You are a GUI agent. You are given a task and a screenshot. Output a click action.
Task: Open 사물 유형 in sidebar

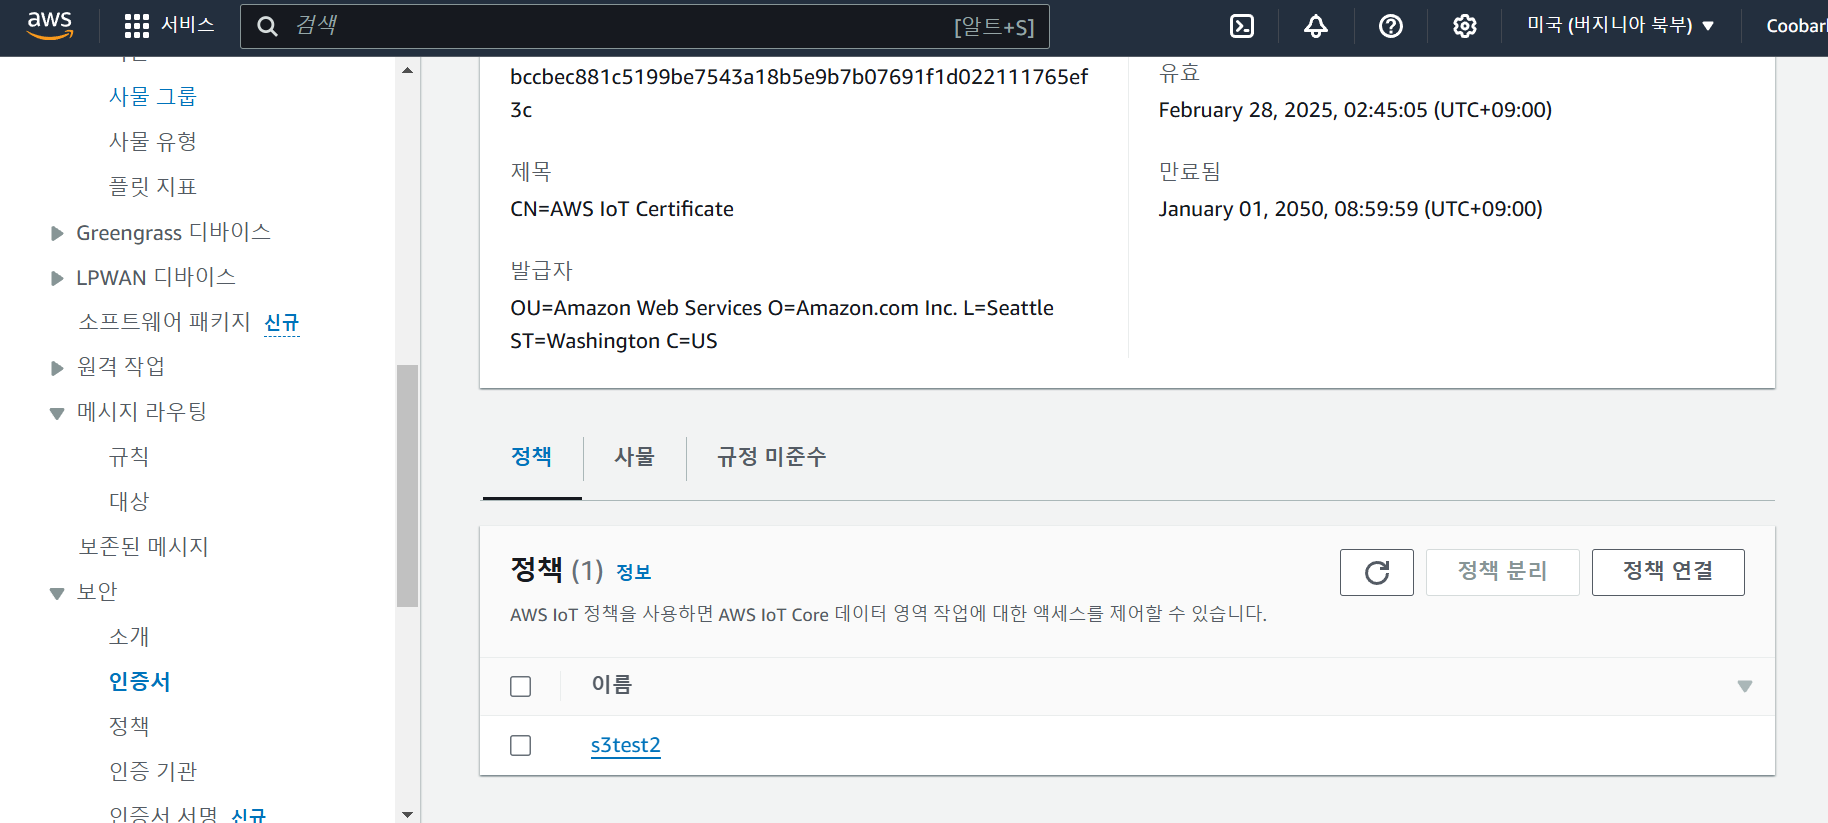(153, 142)
